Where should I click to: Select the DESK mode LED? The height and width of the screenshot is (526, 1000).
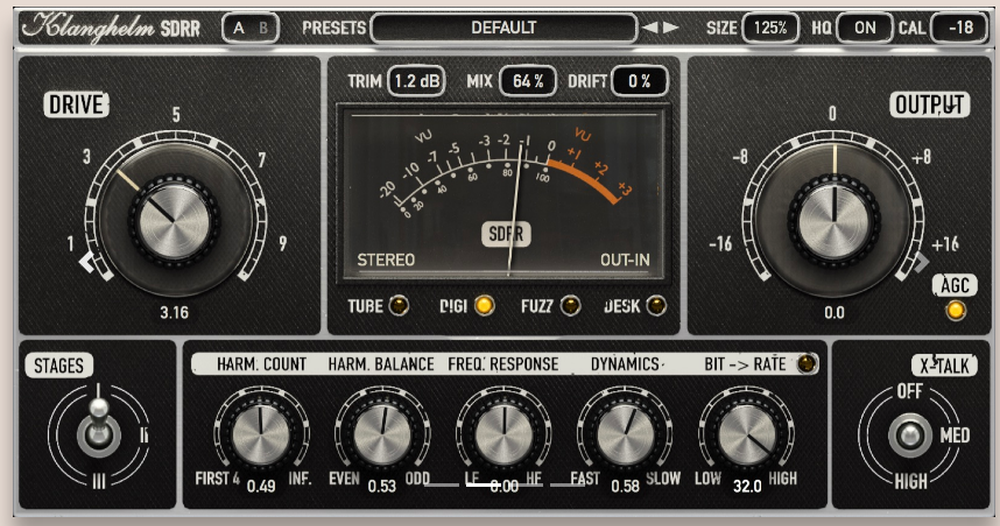656,306
